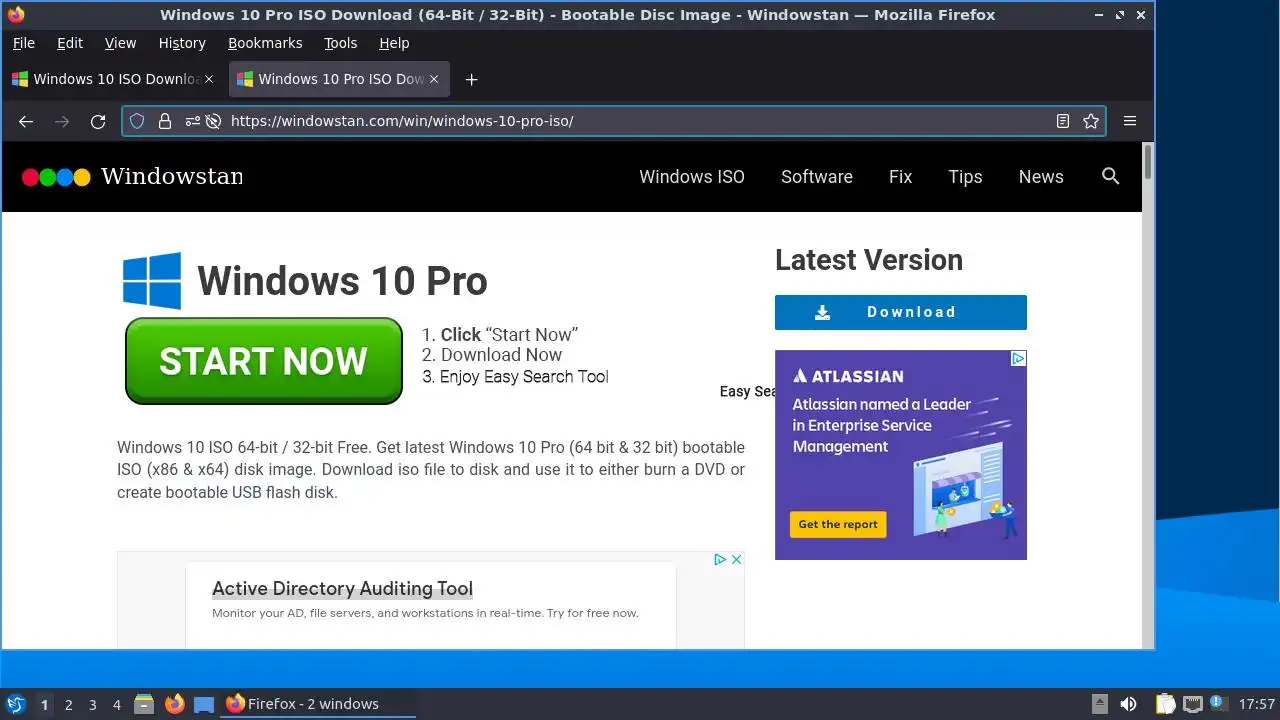The image size is (1280, 720).
Task: Open the clipboard manager tray icon
Action: 1165,704
